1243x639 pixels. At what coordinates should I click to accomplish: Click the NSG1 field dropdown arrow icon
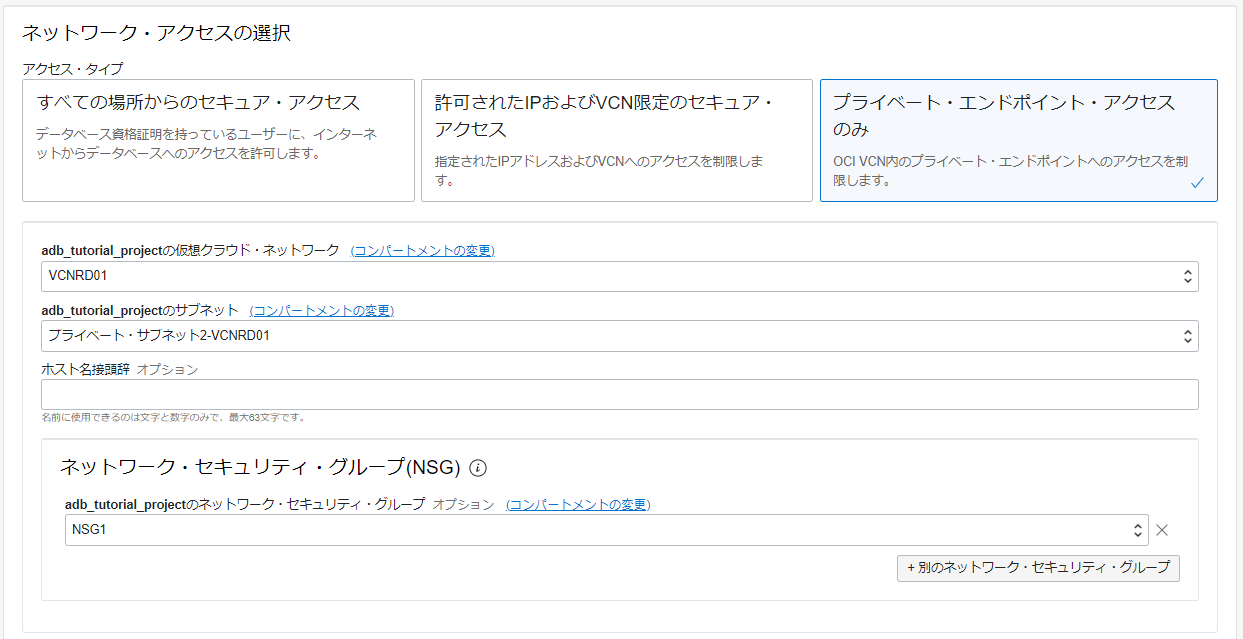click(1137, 529)
